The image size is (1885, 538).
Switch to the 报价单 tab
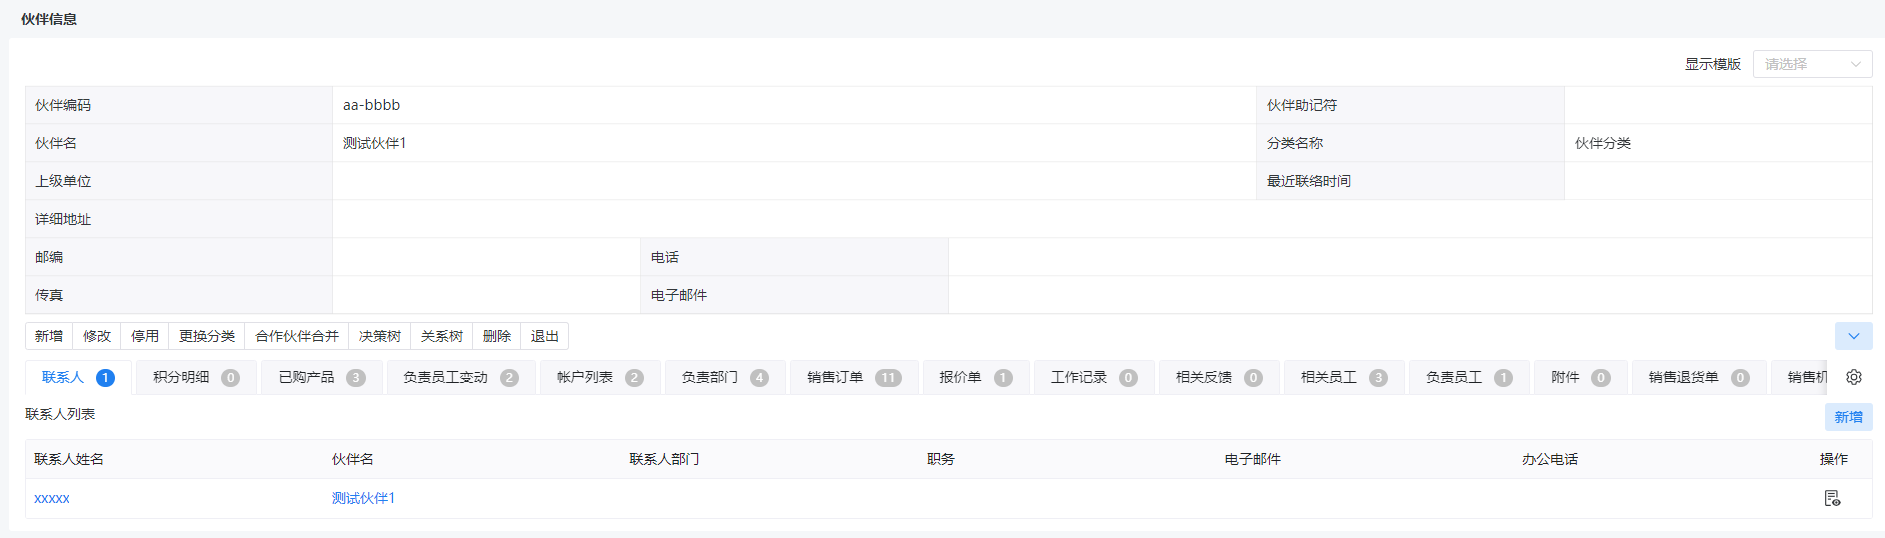(x=976, y=377)
